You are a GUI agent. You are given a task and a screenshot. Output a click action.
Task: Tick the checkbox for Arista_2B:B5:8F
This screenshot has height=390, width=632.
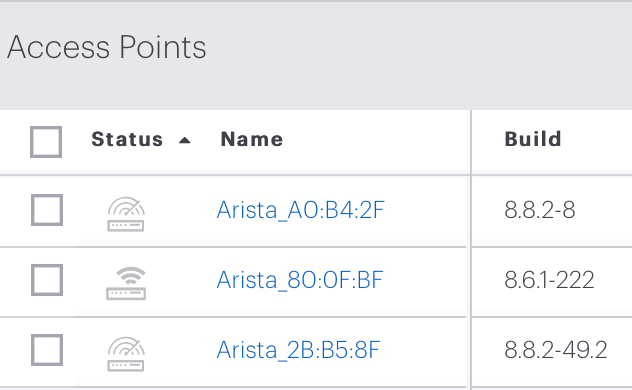47,350
